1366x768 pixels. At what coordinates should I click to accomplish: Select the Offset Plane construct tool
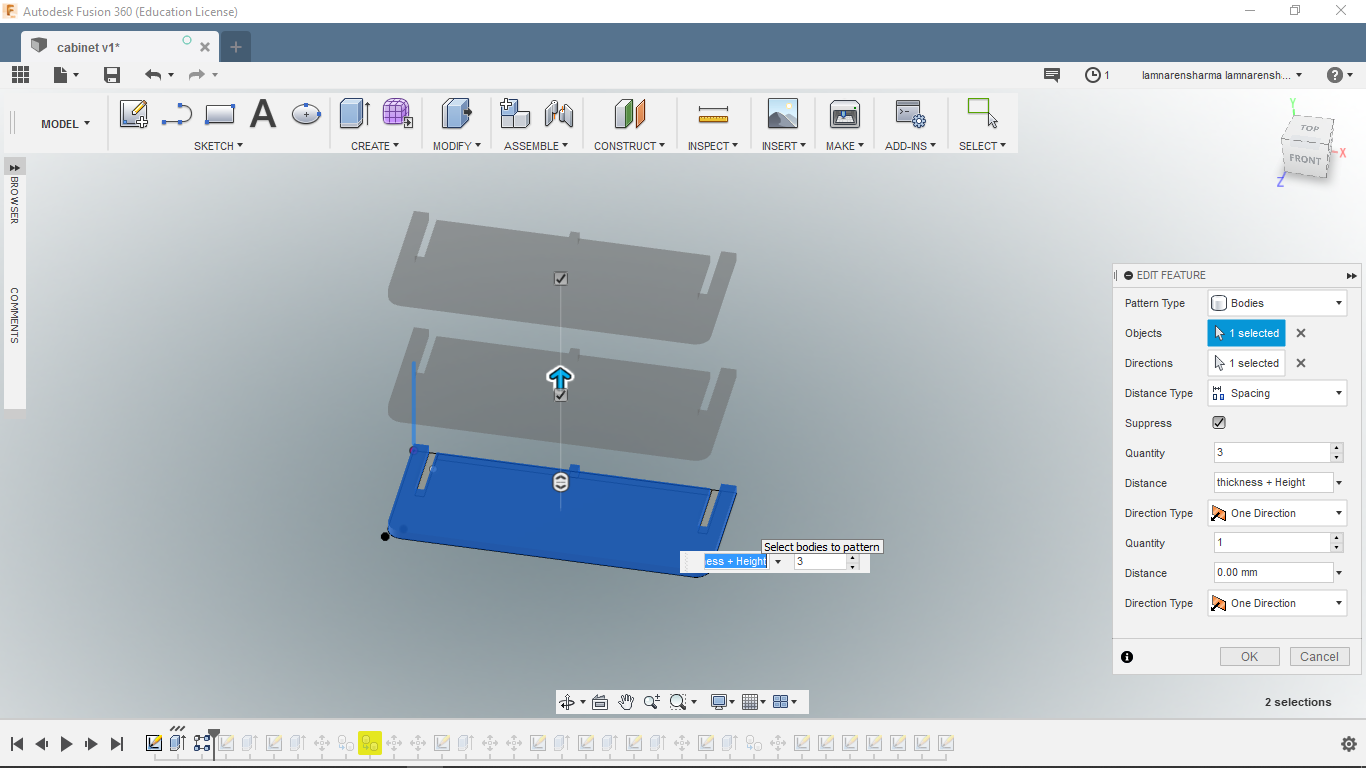click(630, 114)
